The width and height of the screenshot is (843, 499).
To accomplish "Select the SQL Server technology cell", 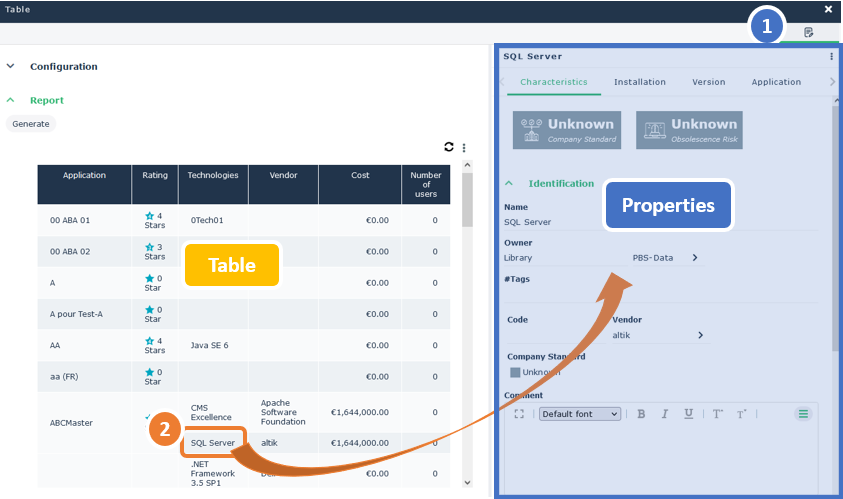I will coord(213,443).
